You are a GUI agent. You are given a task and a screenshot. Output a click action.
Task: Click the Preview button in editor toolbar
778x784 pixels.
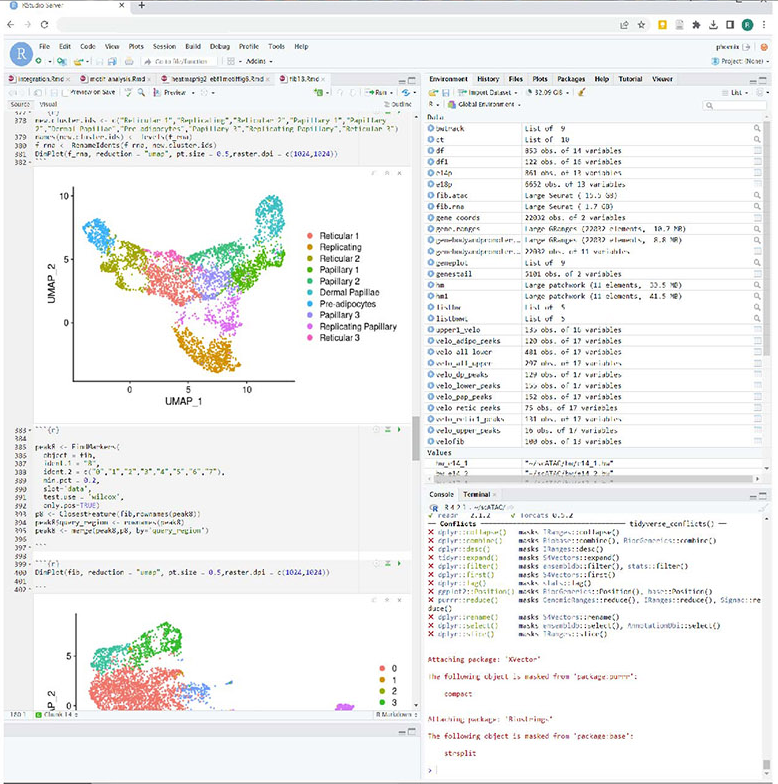(x=170, y=92)
